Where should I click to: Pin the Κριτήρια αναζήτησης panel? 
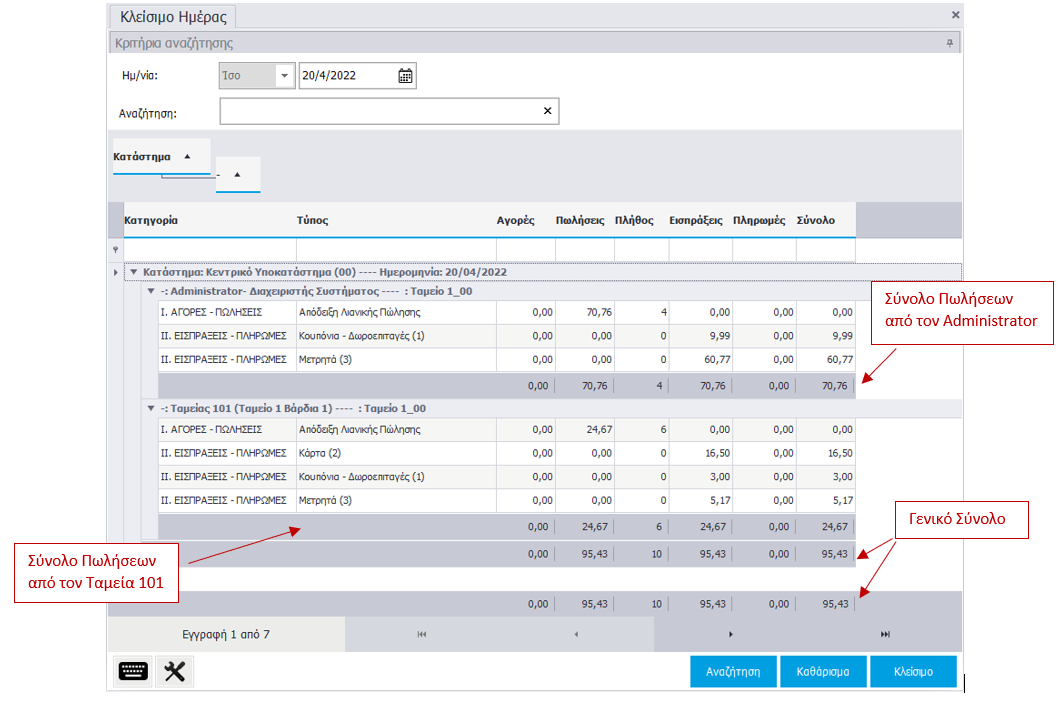(949, 43)
